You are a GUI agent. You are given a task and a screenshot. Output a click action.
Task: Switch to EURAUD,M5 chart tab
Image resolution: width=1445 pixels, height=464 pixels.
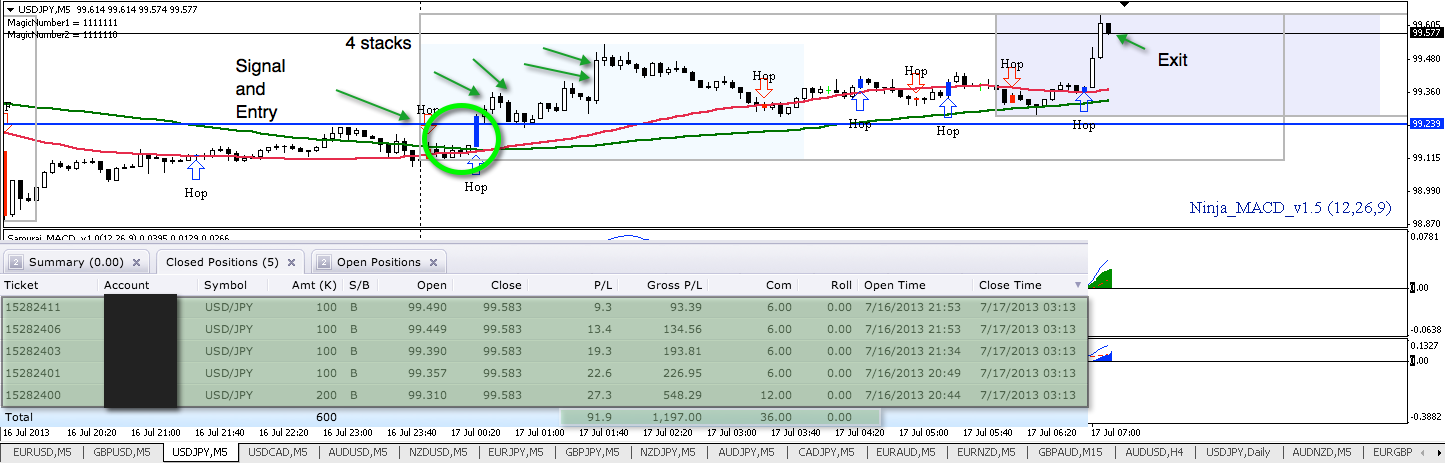(907, 453)
